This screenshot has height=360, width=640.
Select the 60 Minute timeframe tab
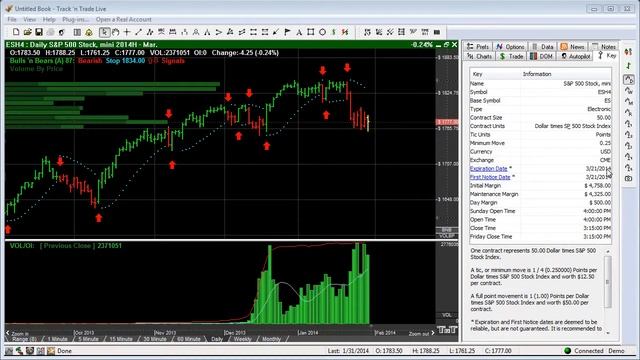coord(189,339)
